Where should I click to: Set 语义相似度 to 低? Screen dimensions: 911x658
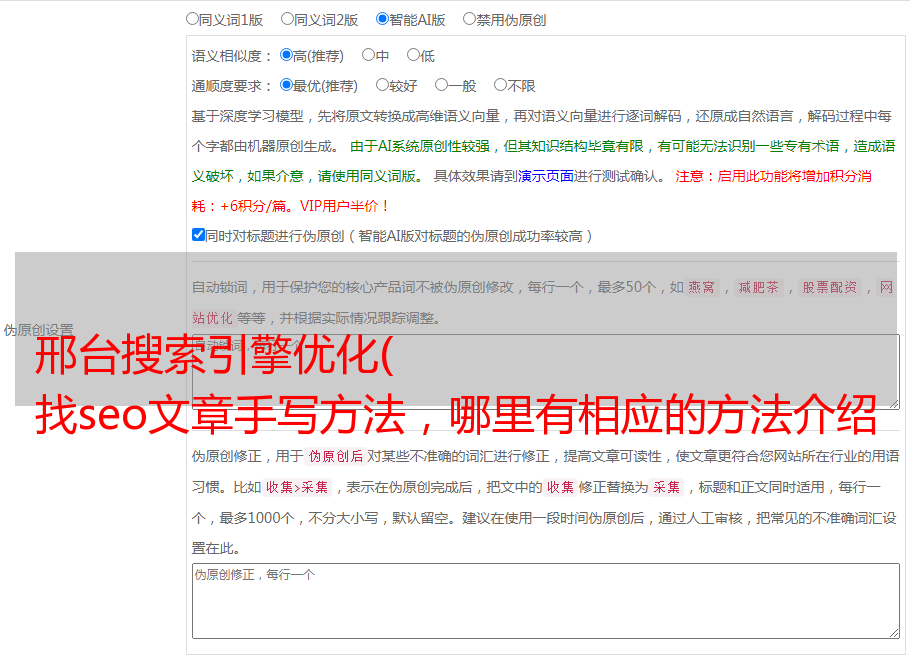(x=412, y=55)
